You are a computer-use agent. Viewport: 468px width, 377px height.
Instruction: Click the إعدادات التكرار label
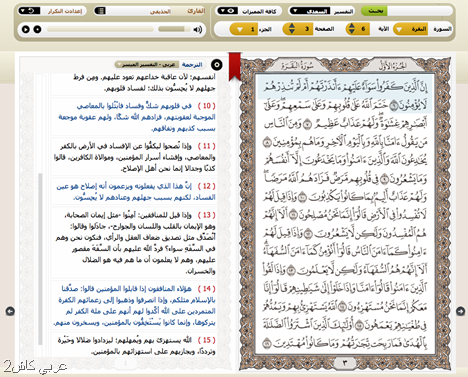[65, 11]
